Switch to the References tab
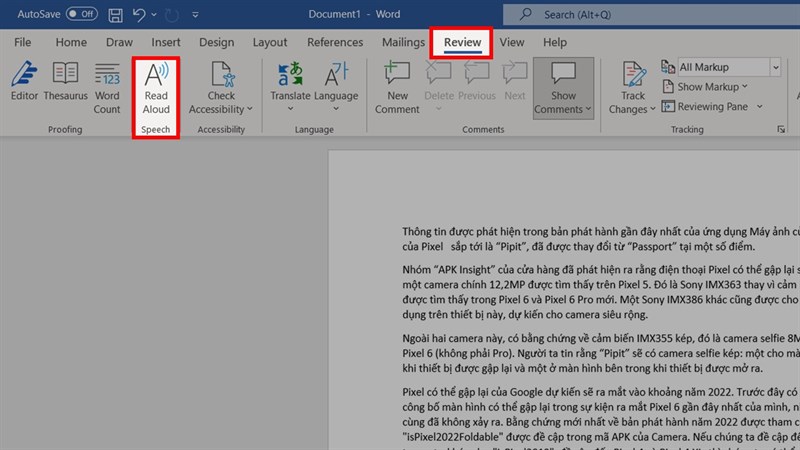This screenshot has width=800, height=450. point(335,42)
